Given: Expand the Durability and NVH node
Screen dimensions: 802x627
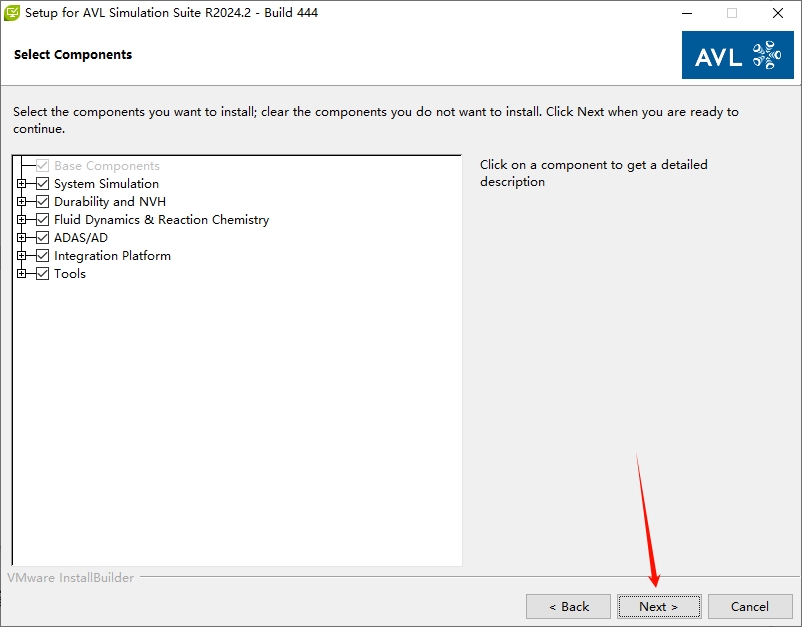Looking at the screenshot, I should click(22, 202).
